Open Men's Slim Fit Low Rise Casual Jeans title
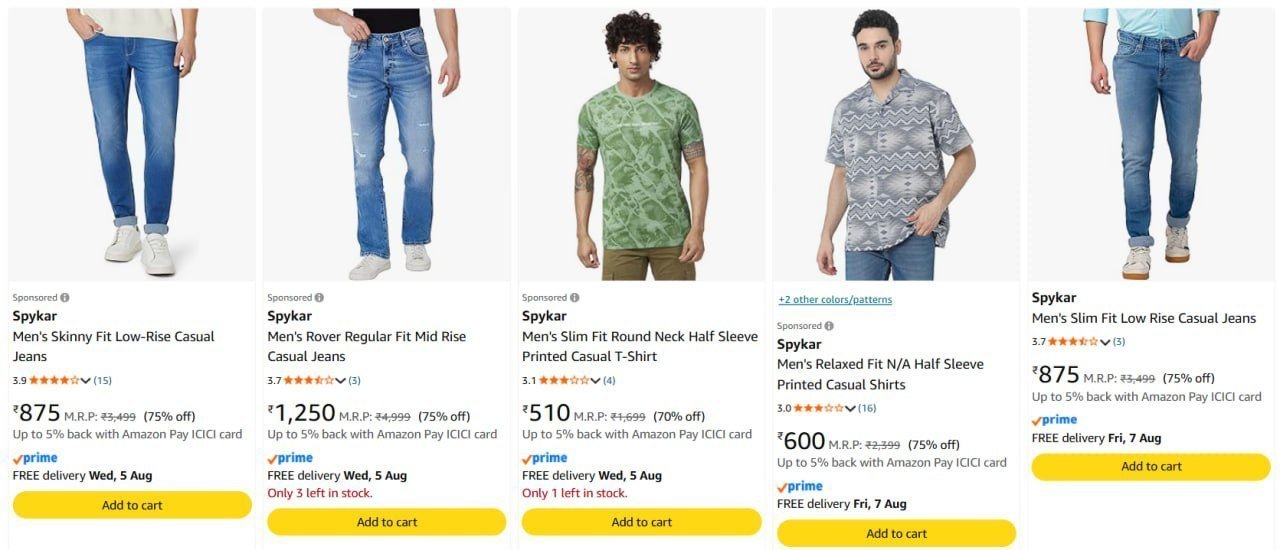 point(1144,318)
